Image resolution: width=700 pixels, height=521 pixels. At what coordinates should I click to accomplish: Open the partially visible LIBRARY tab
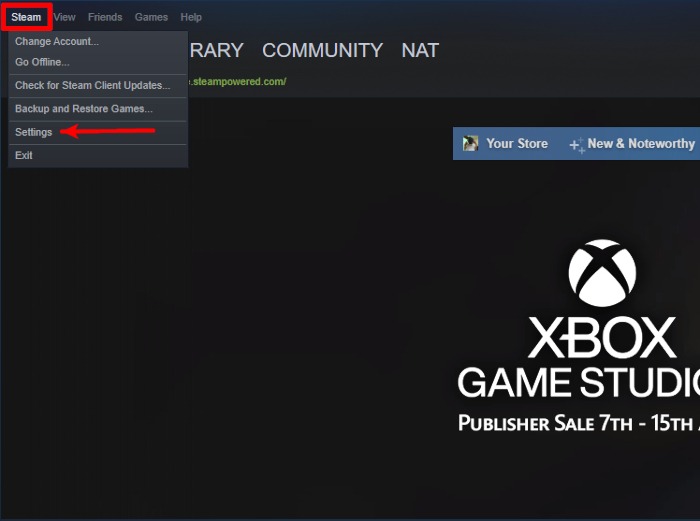[217, 50]
